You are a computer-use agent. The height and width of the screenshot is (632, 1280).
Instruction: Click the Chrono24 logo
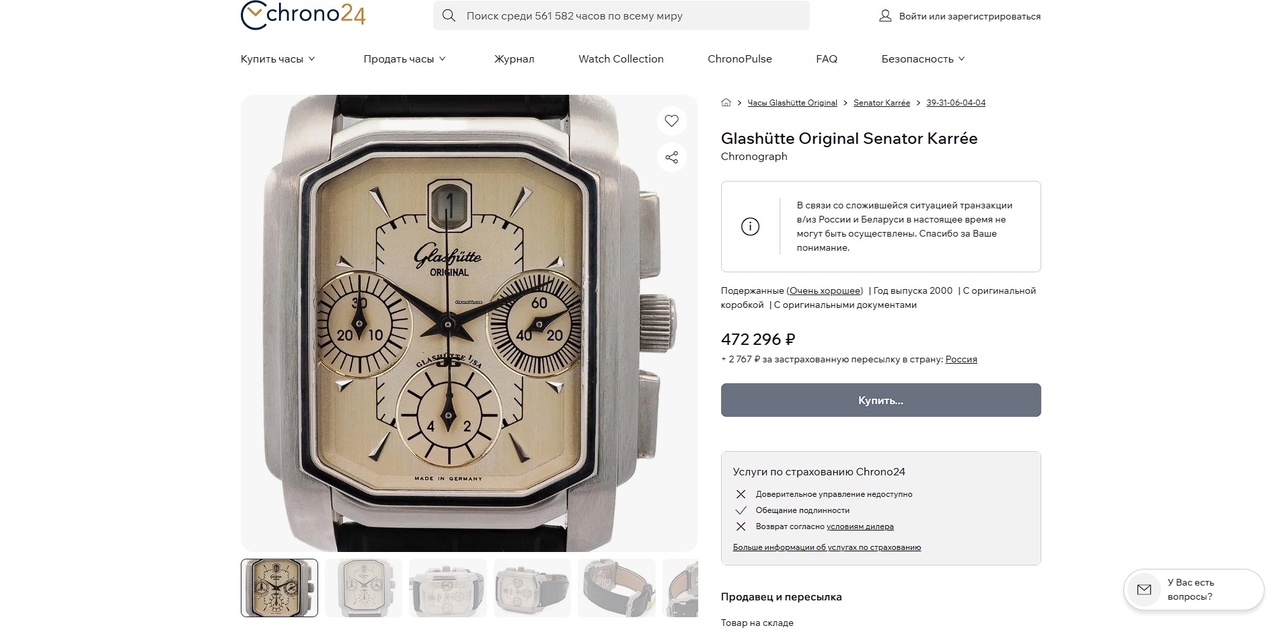(303, 14)
